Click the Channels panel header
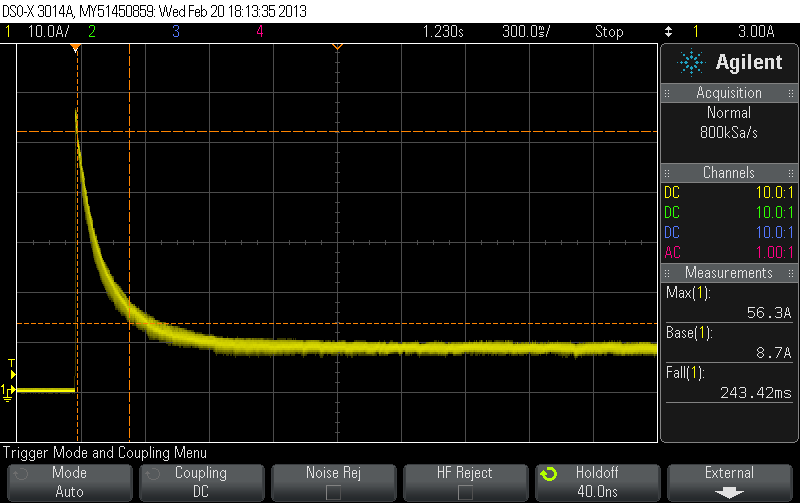Screen dimensions: 800x503 729,172
